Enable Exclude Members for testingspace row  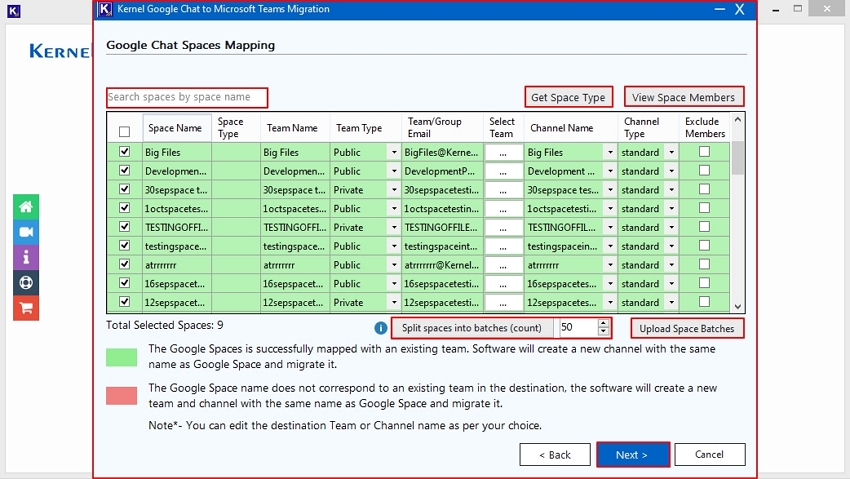pos(704,245)
